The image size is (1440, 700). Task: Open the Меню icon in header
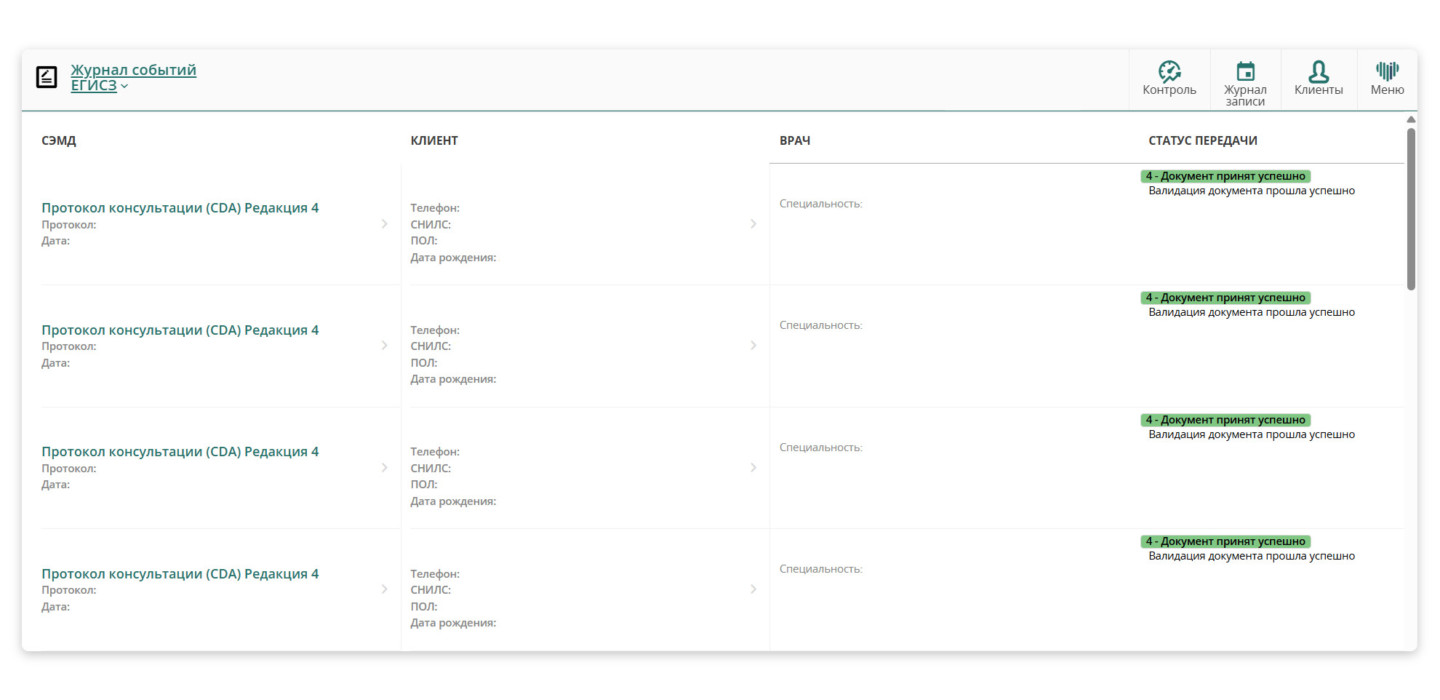[1387, 72]
